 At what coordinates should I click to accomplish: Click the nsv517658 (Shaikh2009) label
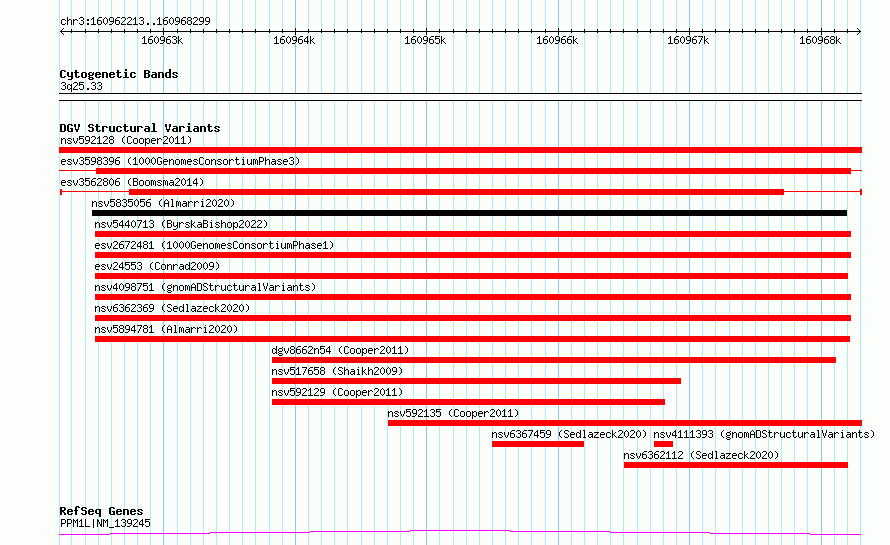[x=337, y=371]
